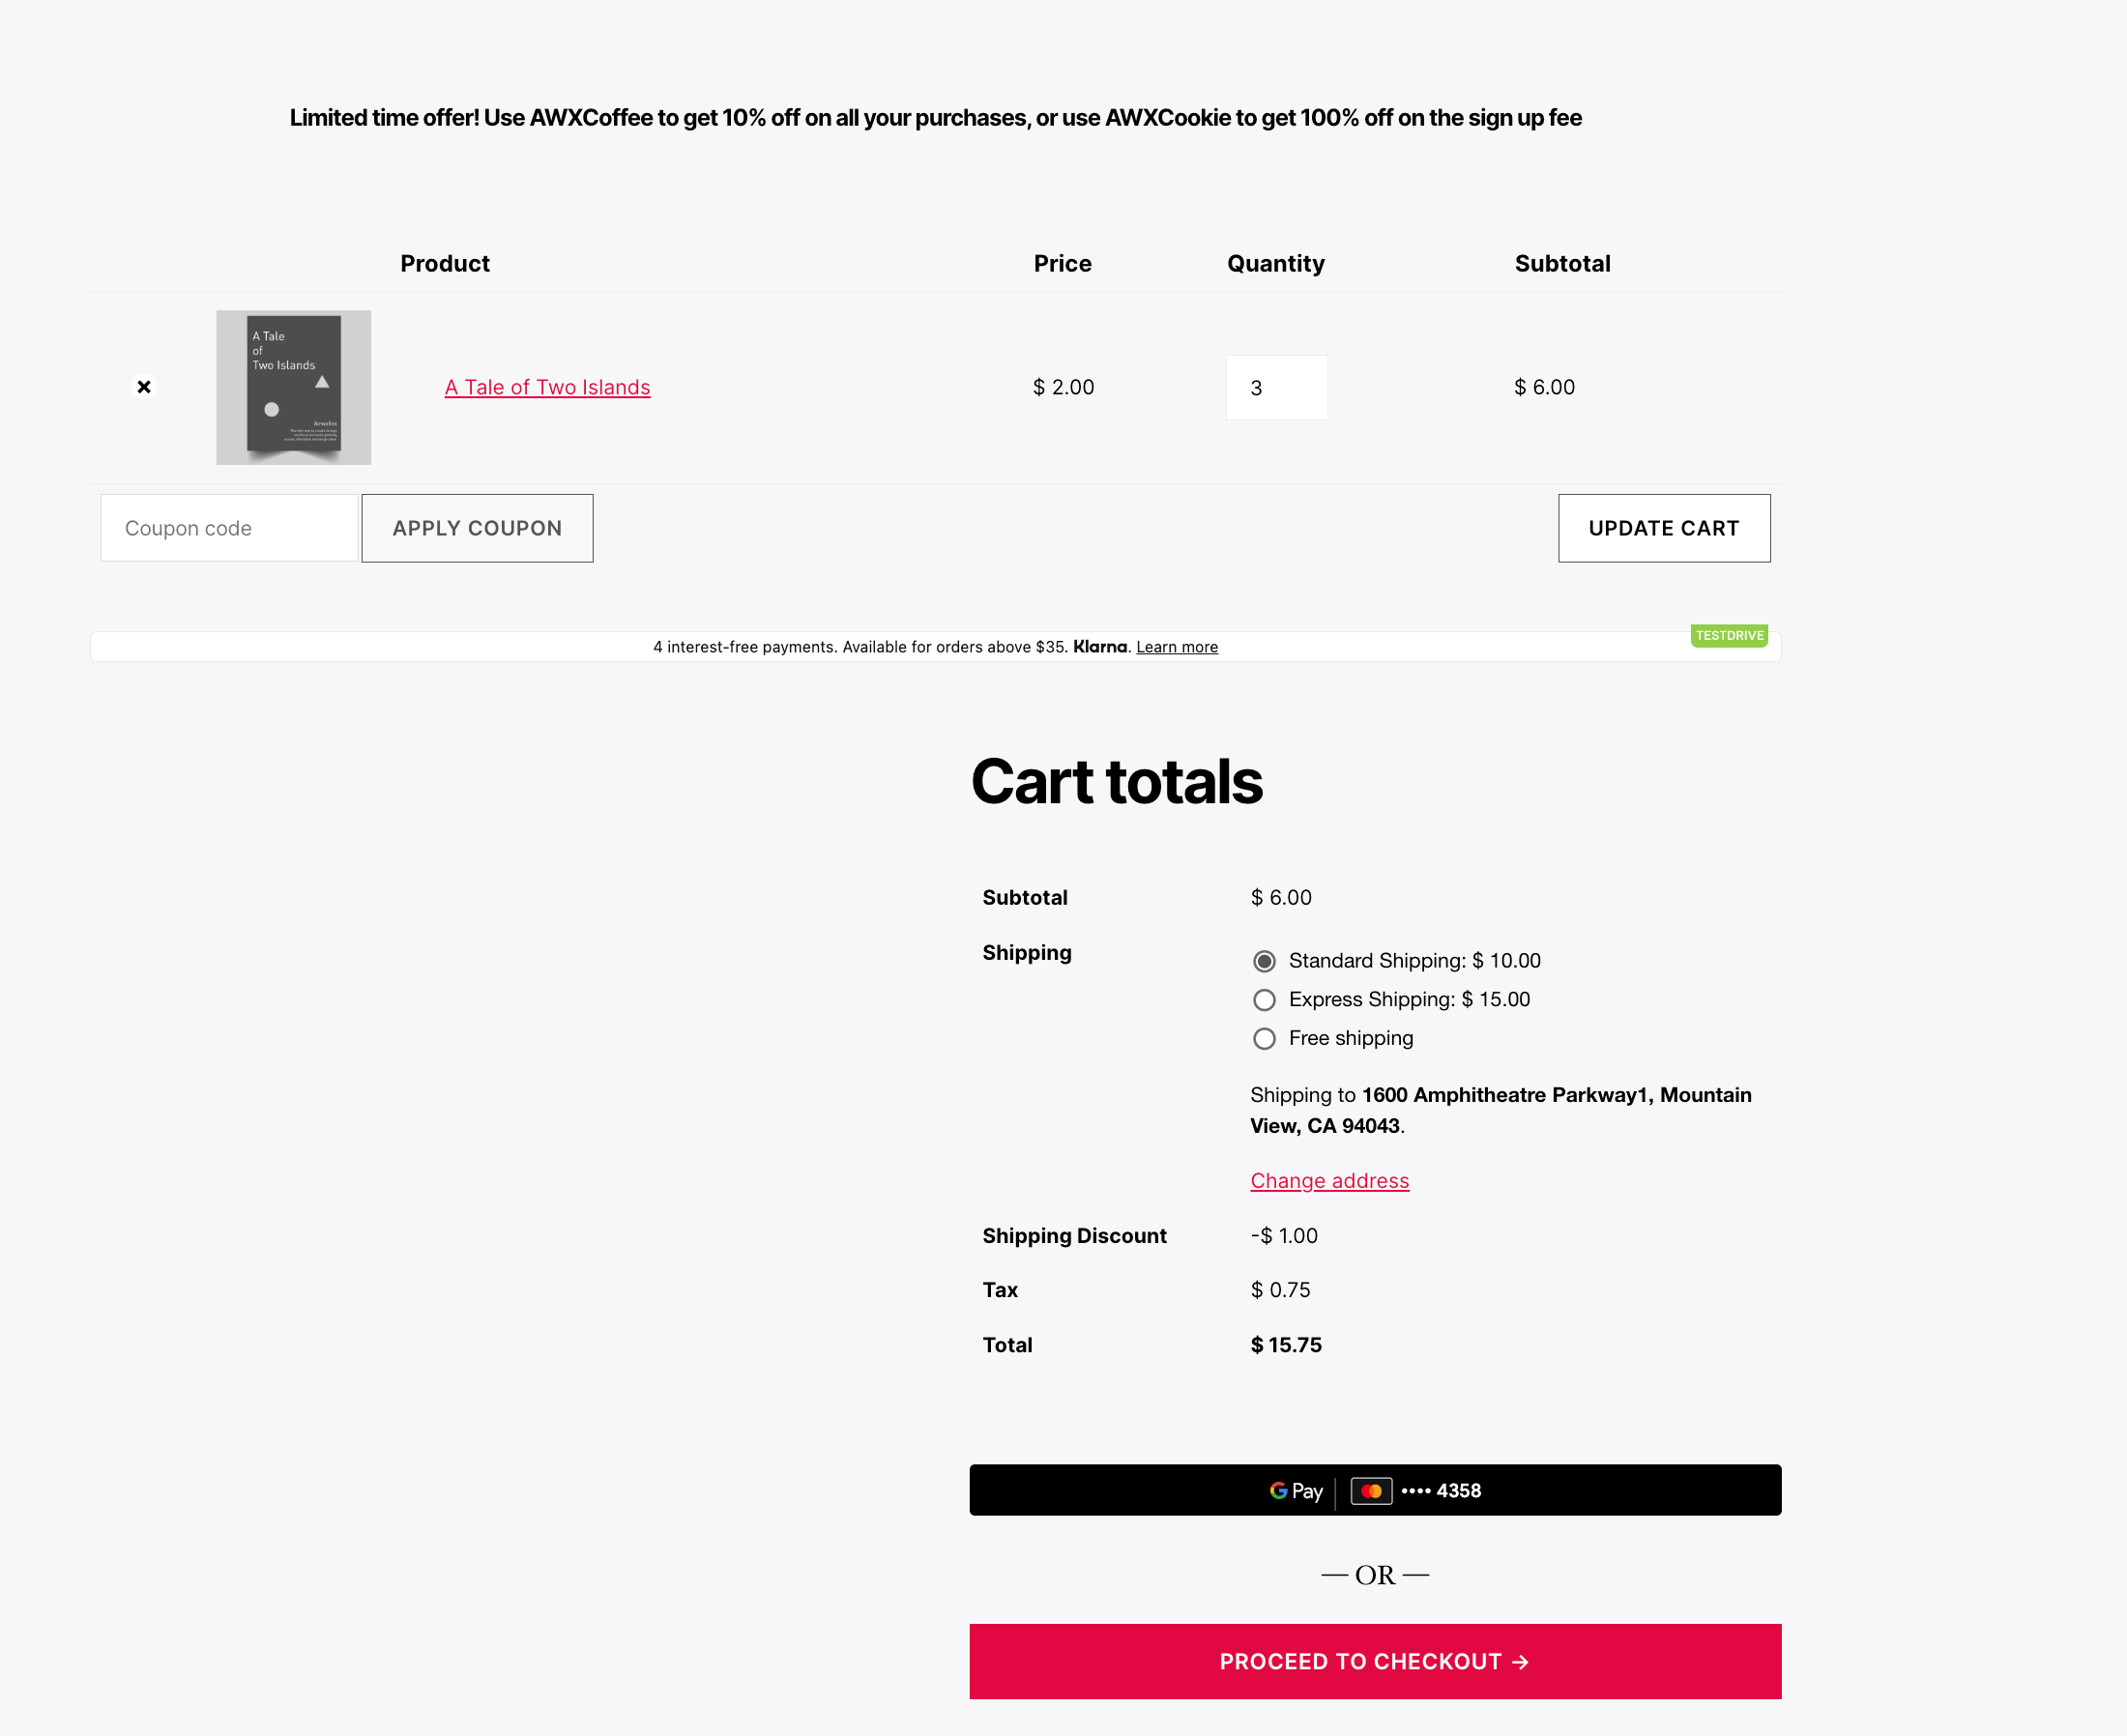
Task: Click the Google G logo
Action: (x=1278, y=1491)
